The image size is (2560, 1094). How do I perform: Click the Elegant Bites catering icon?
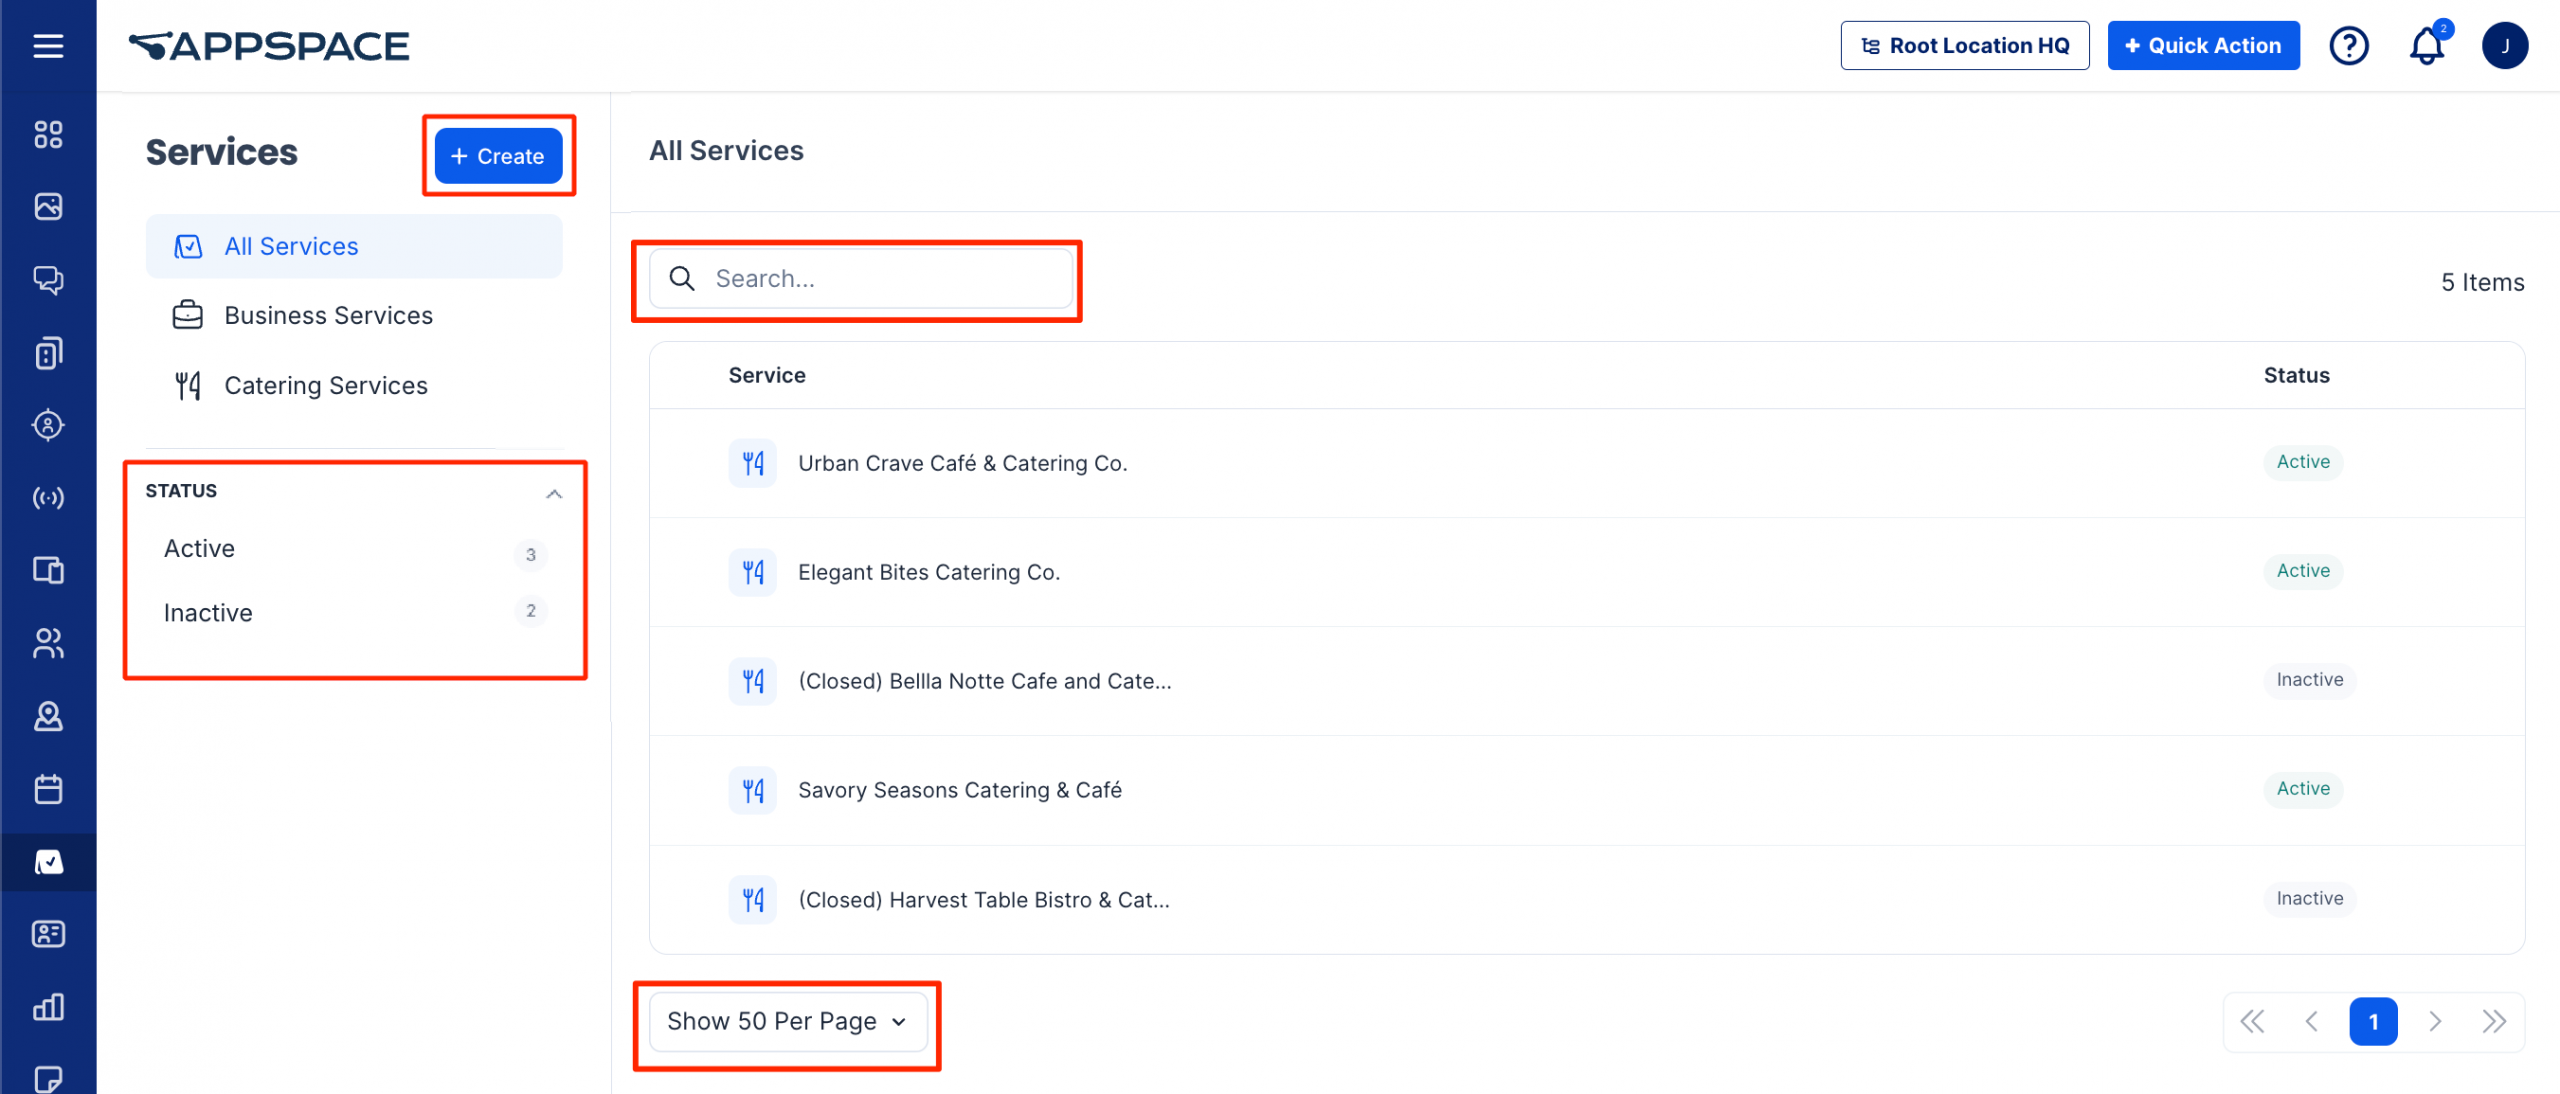coord(753,572)
